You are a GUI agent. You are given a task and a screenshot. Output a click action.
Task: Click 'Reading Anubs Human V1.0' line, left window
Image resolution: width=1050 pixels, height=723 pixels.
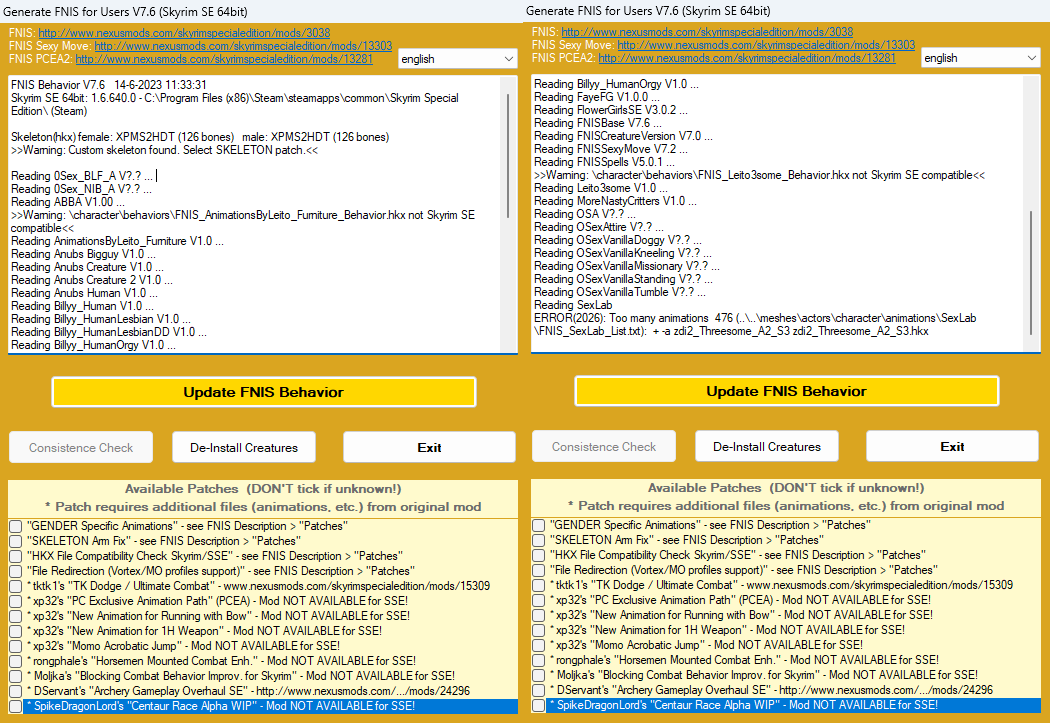[x=84, y=293]
